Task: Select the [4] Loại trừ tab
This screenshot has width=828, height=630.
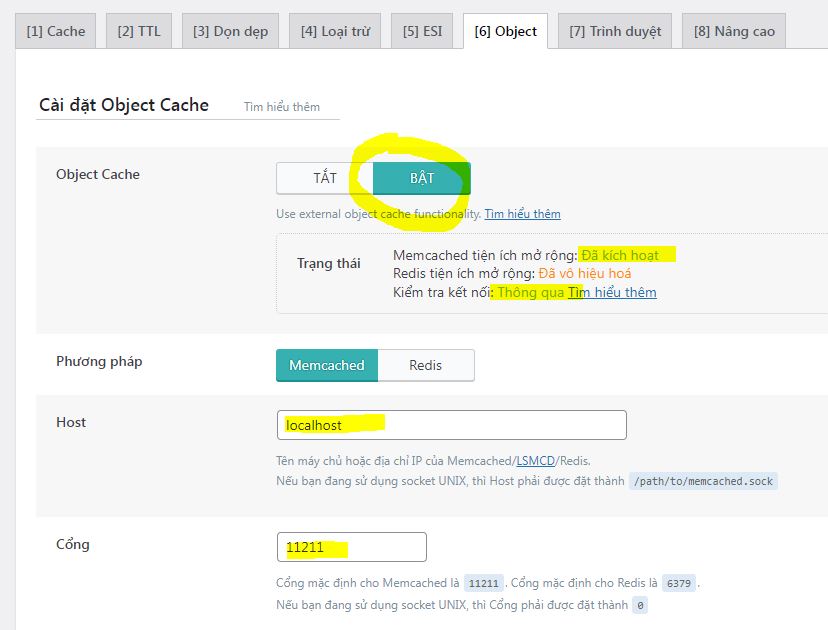Action: pyautogui.click(x=335, y=31)
